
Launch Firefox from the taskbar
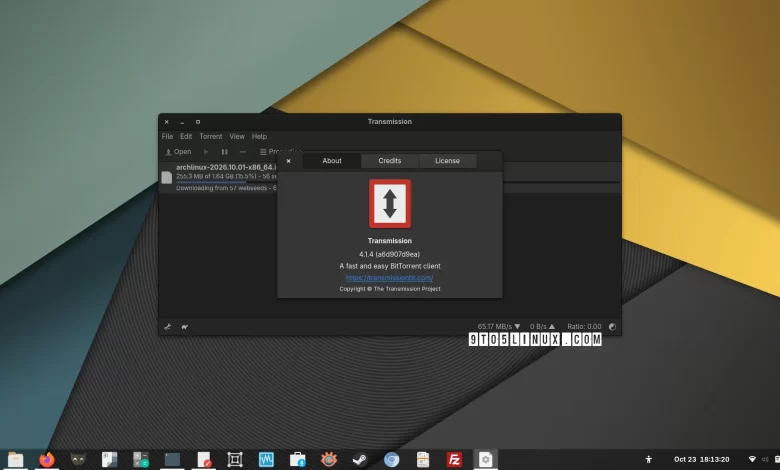coord(47,459)
